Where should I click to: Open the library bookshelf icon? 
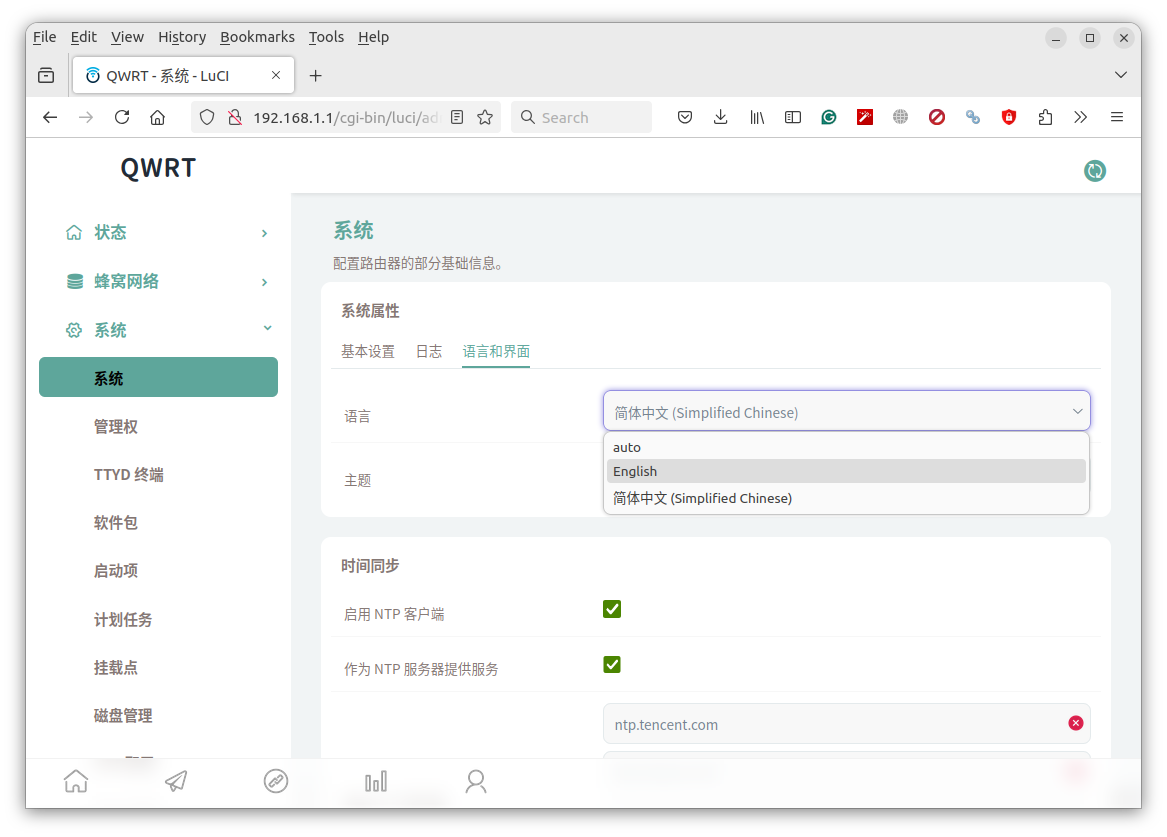[757, 118]
